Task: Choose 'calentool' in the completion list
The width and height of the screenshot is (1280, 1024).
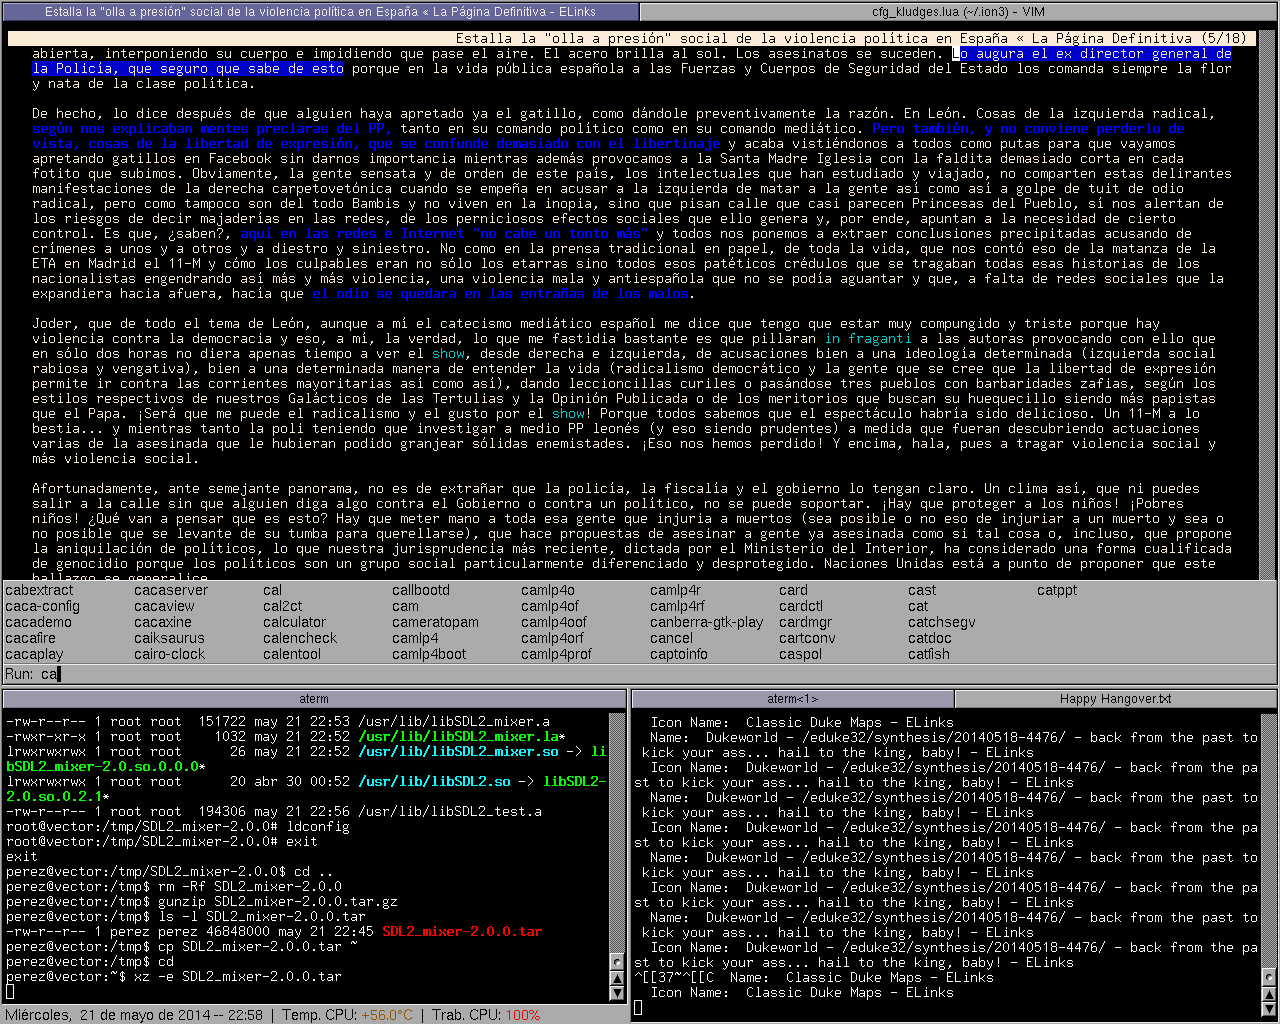Action: point(292,654)
